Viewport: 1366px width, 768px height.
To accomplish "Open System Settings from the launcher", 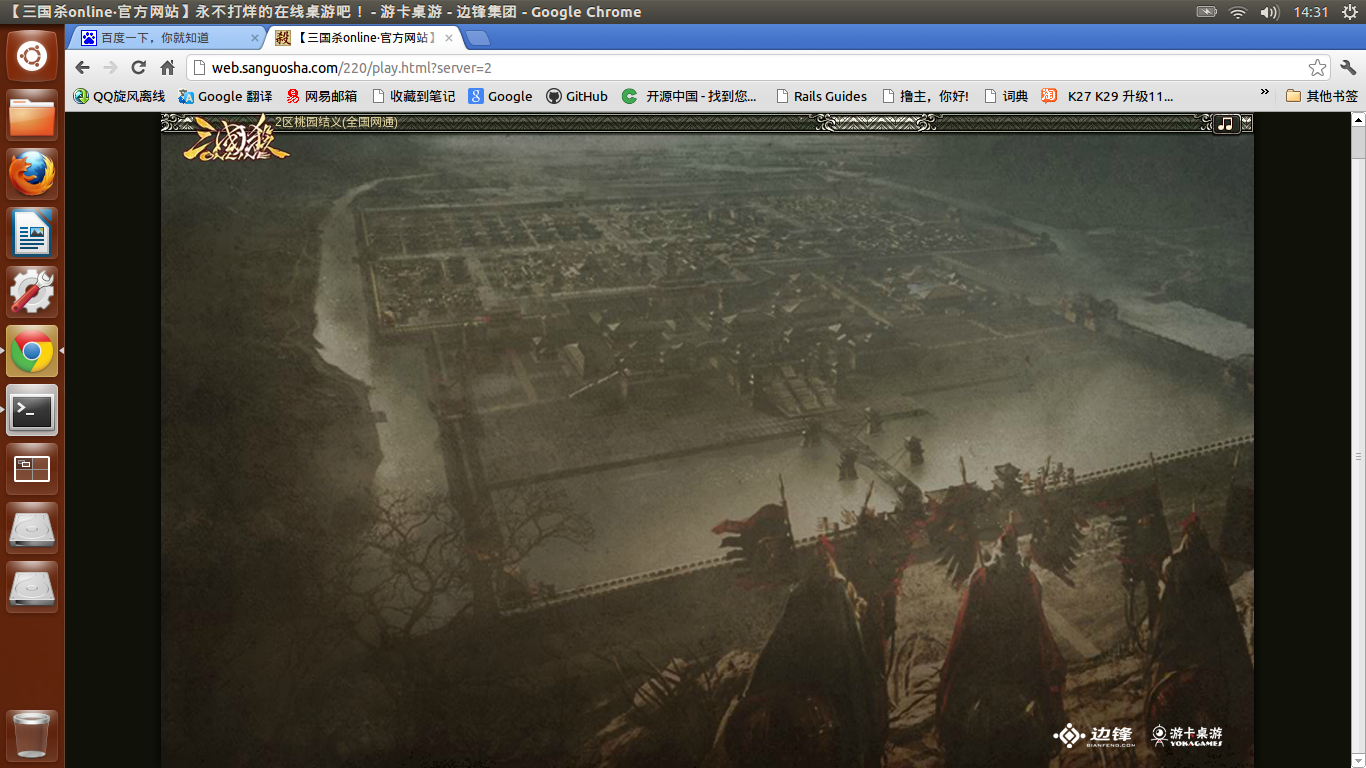I will coord(32,292).
